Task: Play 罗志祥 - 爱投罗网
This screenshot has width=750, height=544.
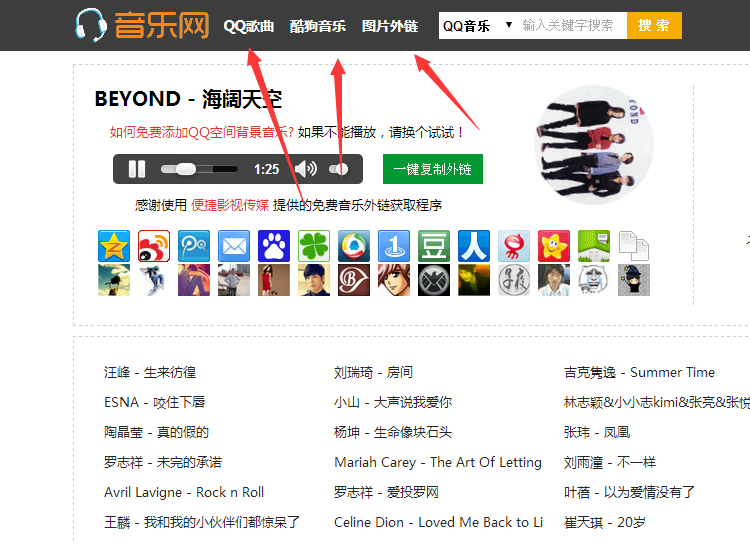Action: (x=386, y=492)
